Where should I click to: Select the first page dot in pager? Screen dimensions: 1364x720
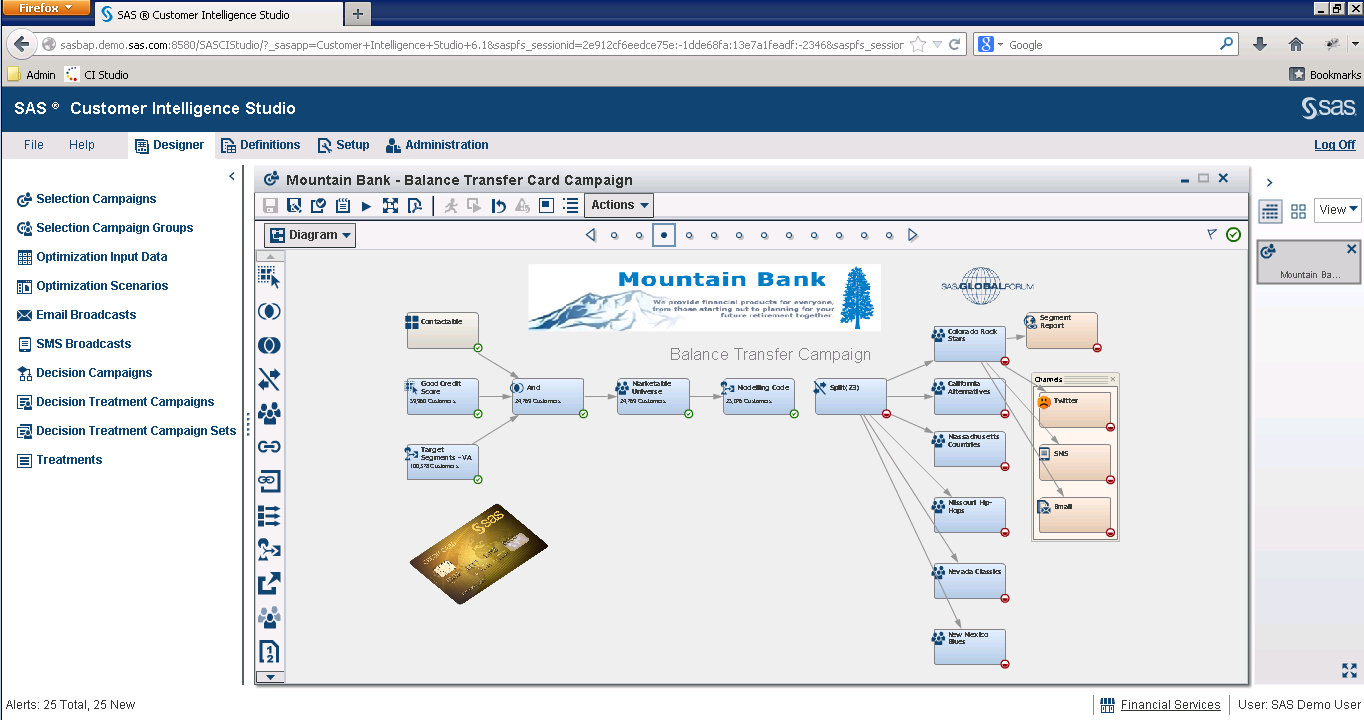pos(614,236)
